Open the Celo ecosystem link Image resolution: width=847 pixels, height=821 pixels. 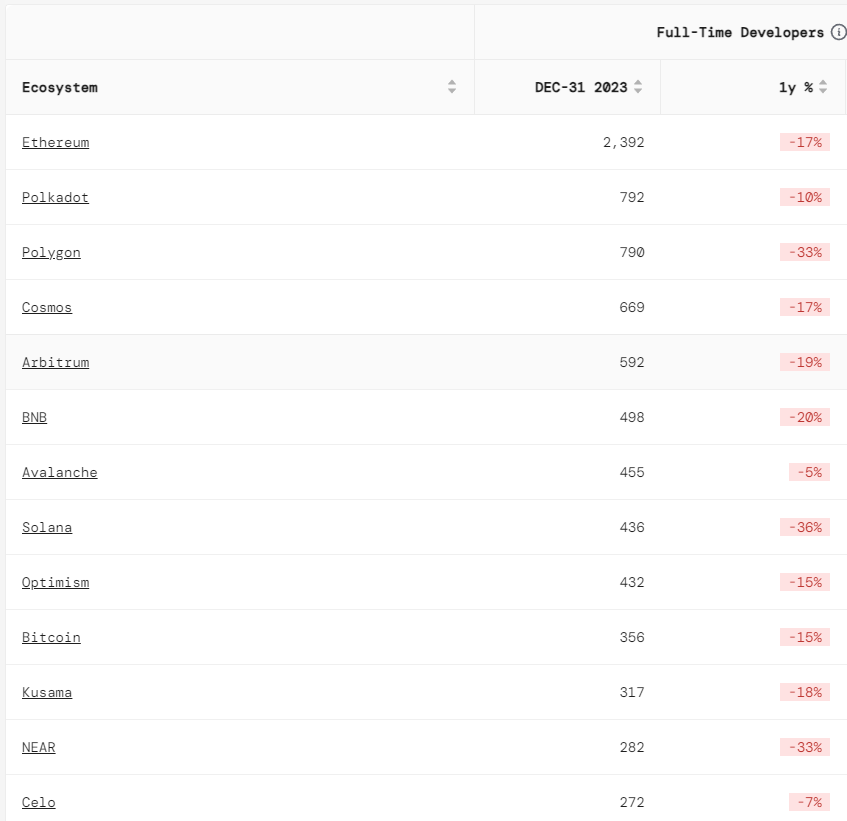[x=39, y=802]
